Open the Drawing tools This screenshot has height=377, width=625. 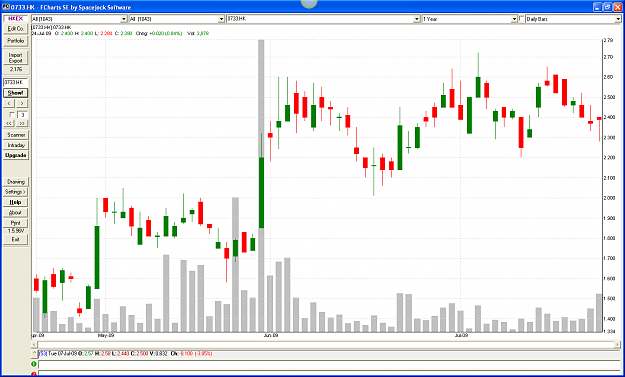(x=16, y=182)
